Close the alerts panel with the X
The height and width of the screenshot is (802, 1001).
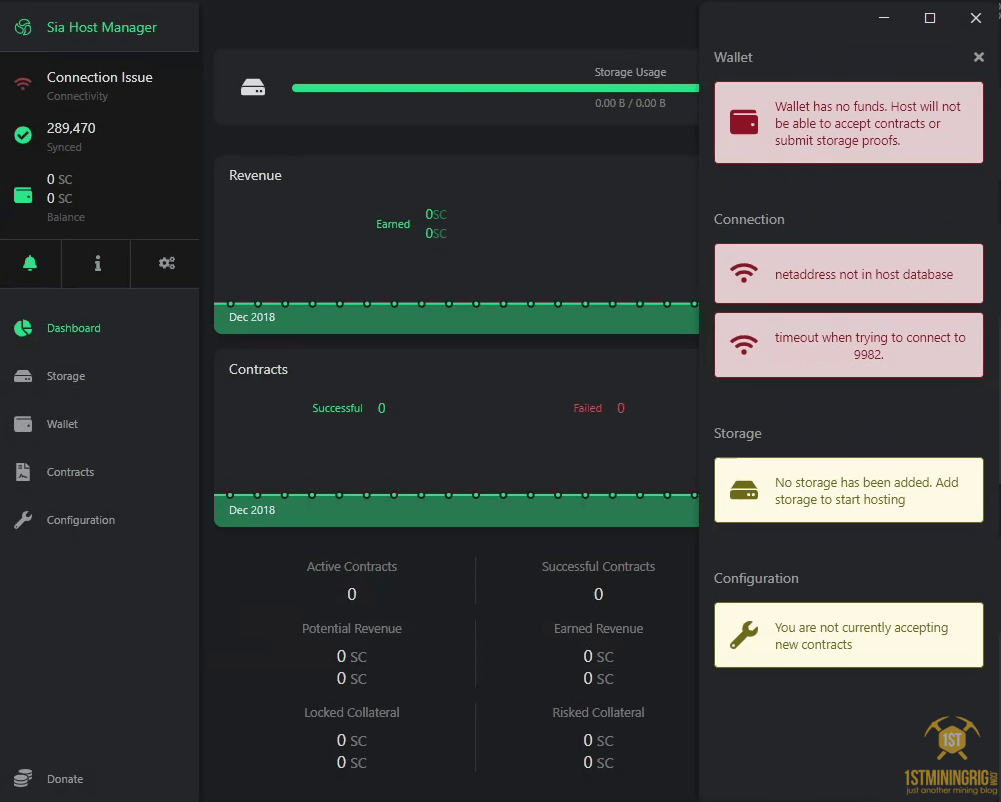pos(979,57)
